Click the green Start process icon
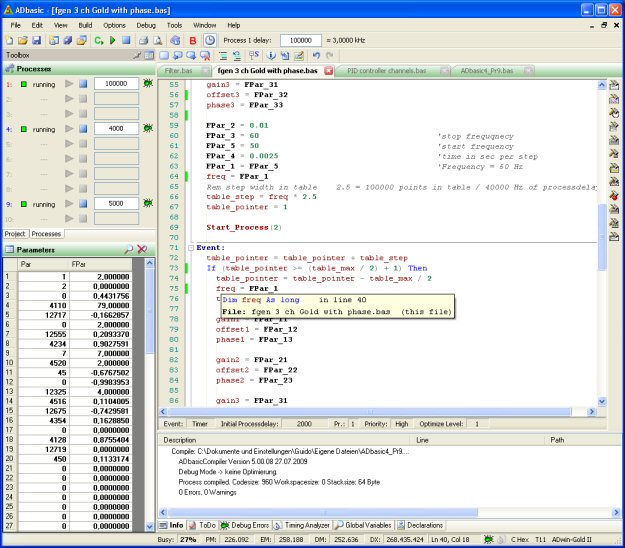The image size is (625, 548). (x=111, y=40)
